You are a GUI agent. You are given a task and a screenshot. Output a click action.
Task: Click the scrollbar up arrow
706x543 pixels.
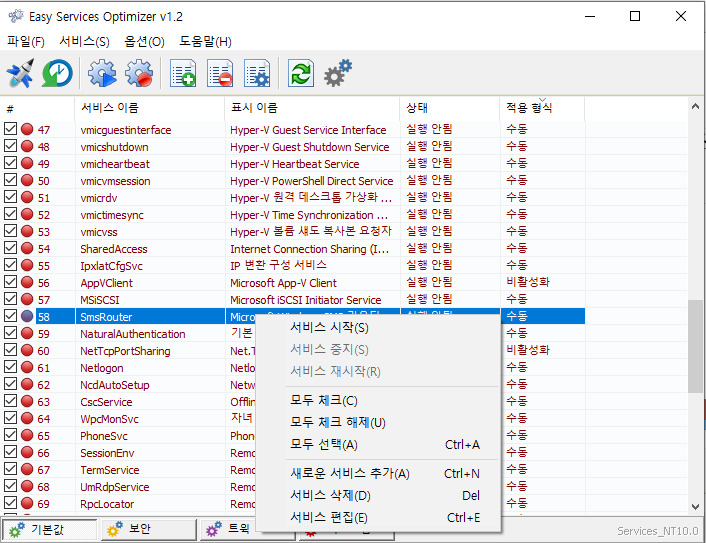point(695,107)
